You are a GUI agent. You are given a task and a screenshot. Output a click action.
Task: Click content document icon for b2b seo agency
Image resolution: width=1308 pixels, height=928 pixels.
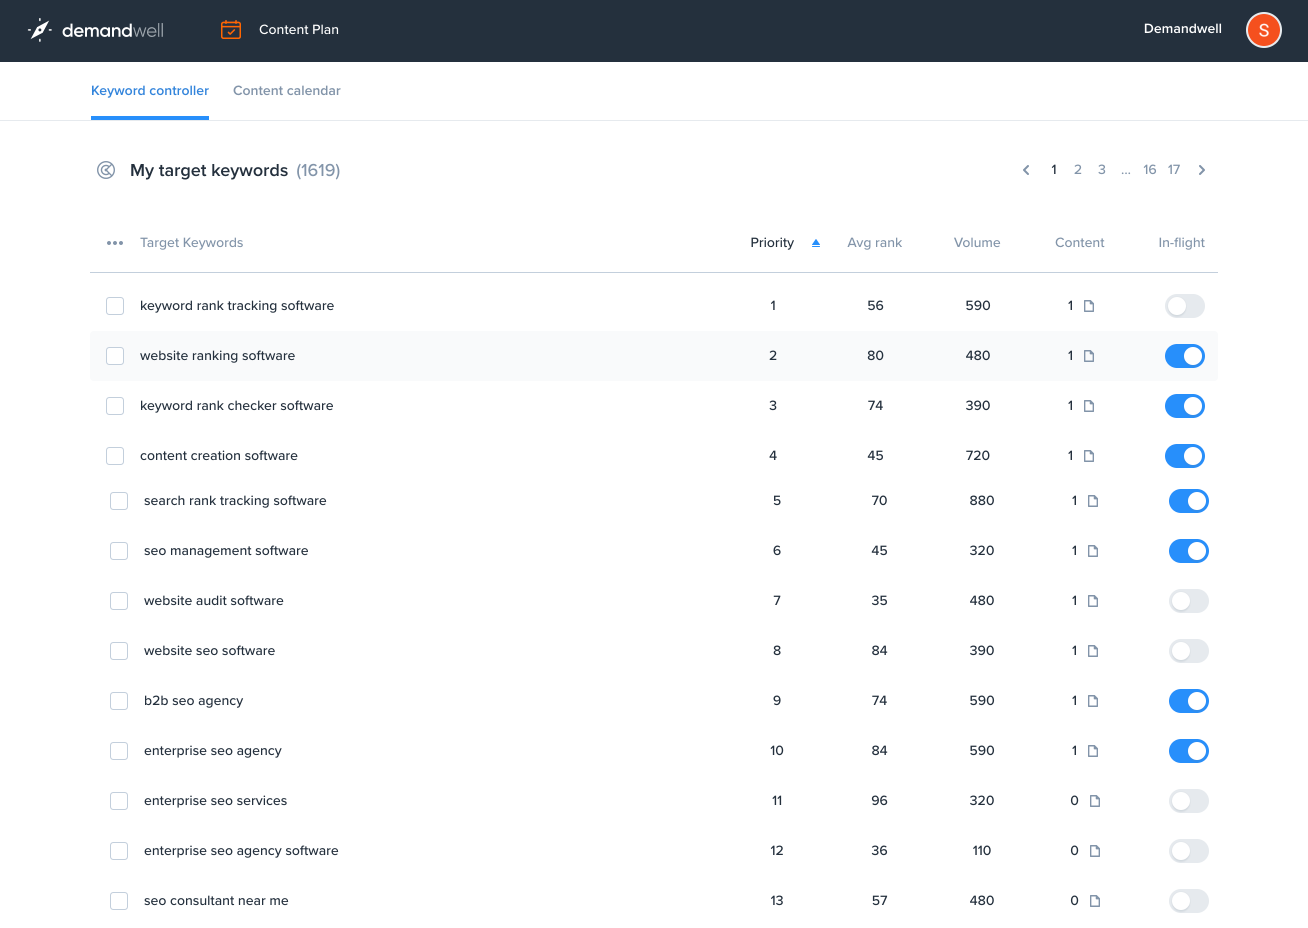1093,701
